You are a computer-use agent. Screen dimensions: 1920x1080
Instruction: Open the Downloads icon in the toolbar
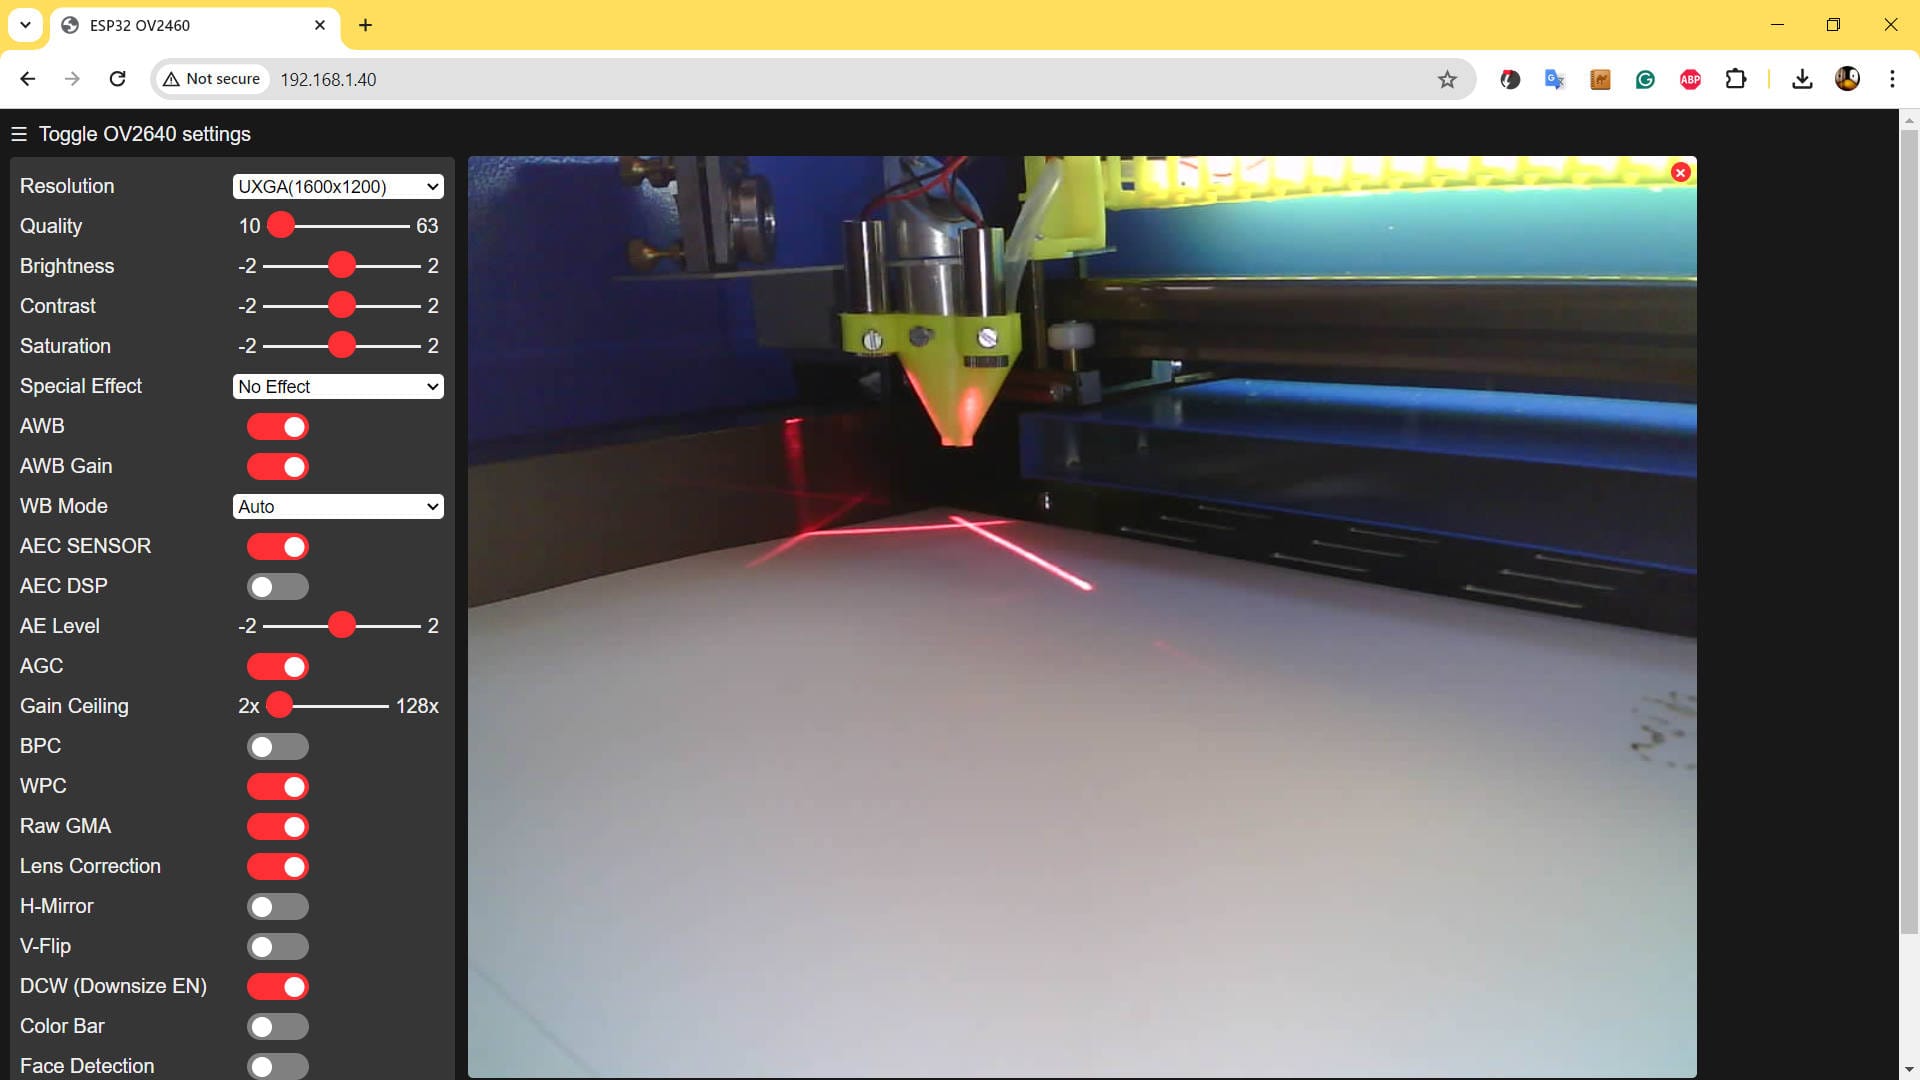tap(1802, 79)
